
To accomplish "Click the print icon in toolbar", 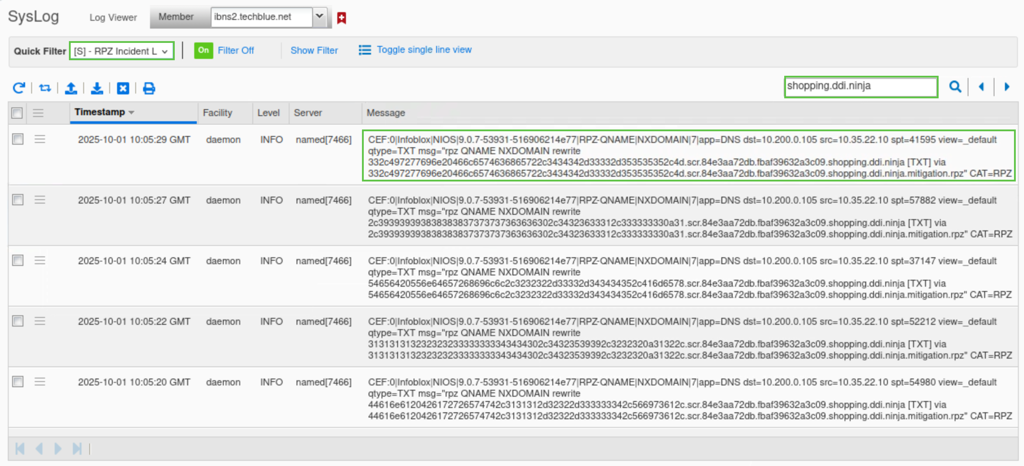I will pos(149,88).
